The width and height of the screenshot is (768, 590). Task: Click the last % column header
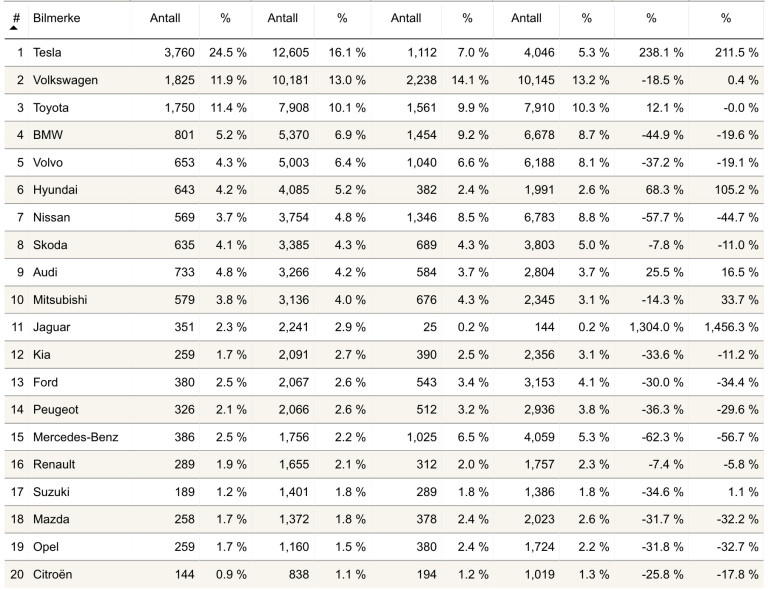726,18
